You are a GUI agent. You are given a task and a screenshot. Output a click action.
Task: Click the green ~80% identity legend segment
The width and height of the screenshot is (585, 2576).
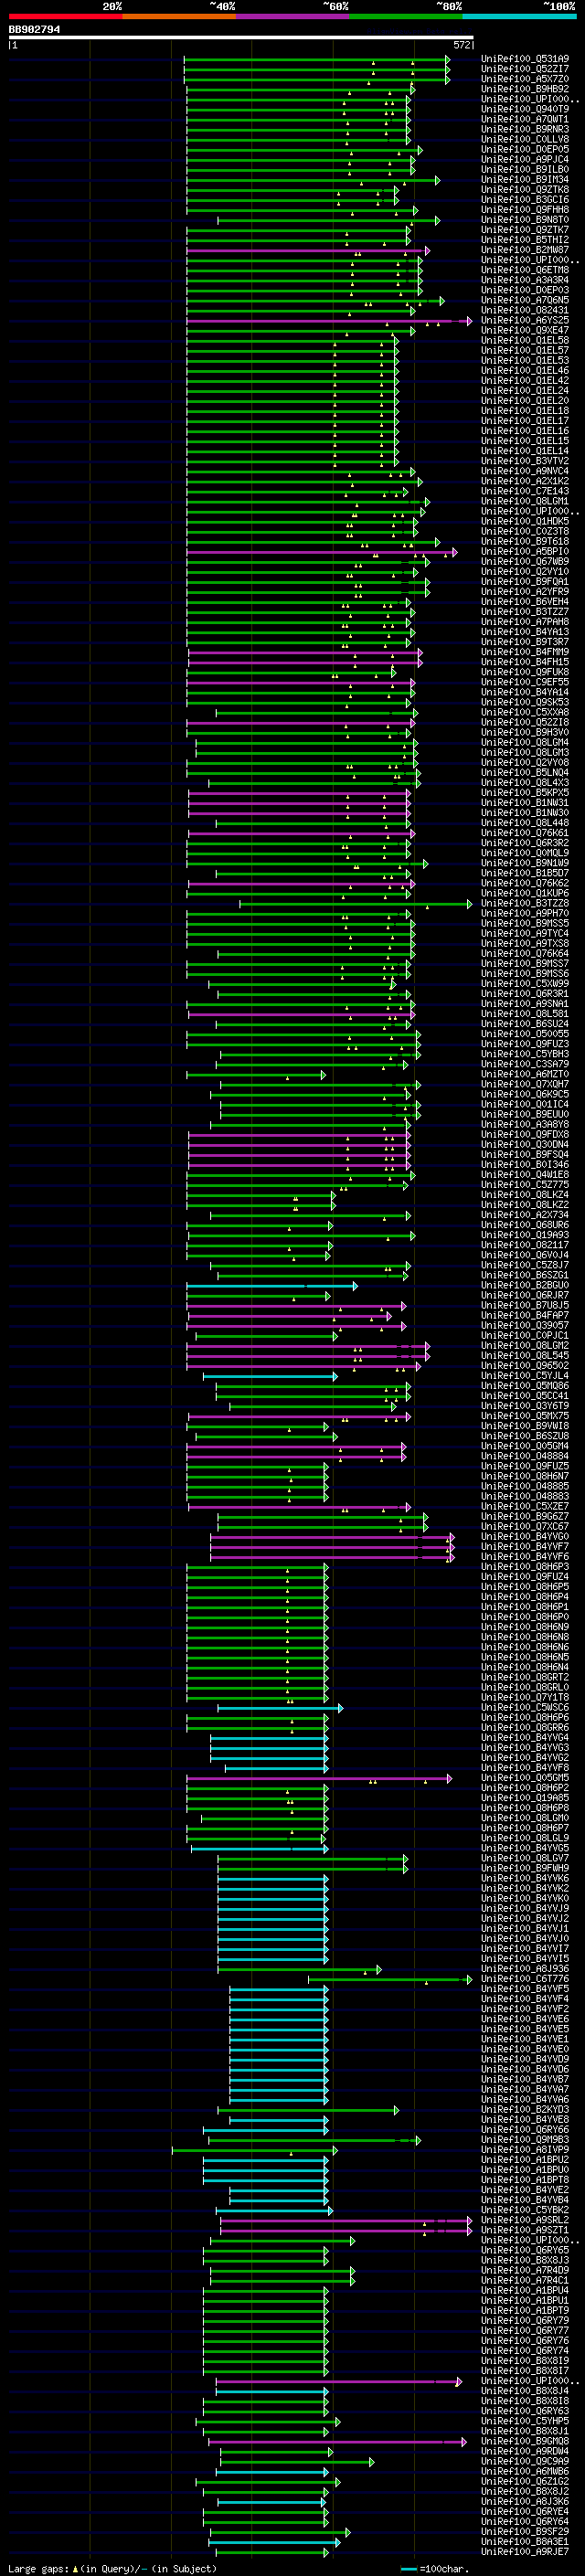point(406,16)
